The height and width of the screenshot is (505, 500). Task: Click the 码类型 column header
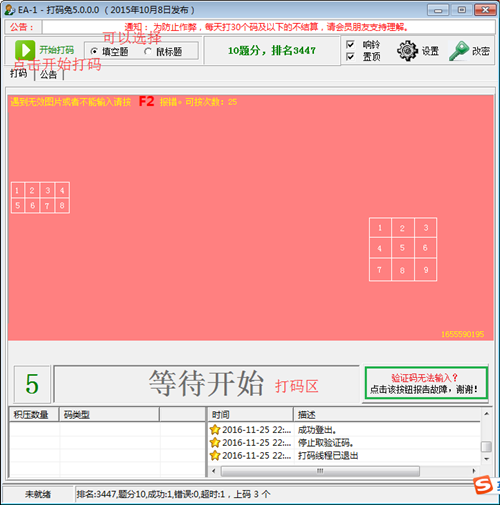109,415
